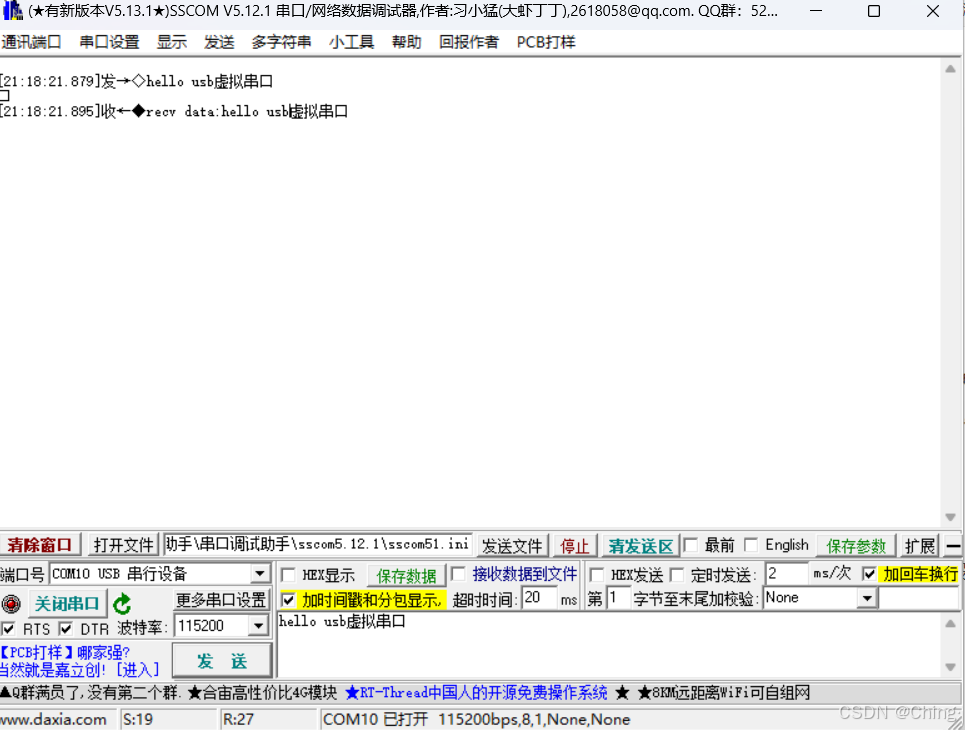Open the 小工具 menu

(351, 41)
